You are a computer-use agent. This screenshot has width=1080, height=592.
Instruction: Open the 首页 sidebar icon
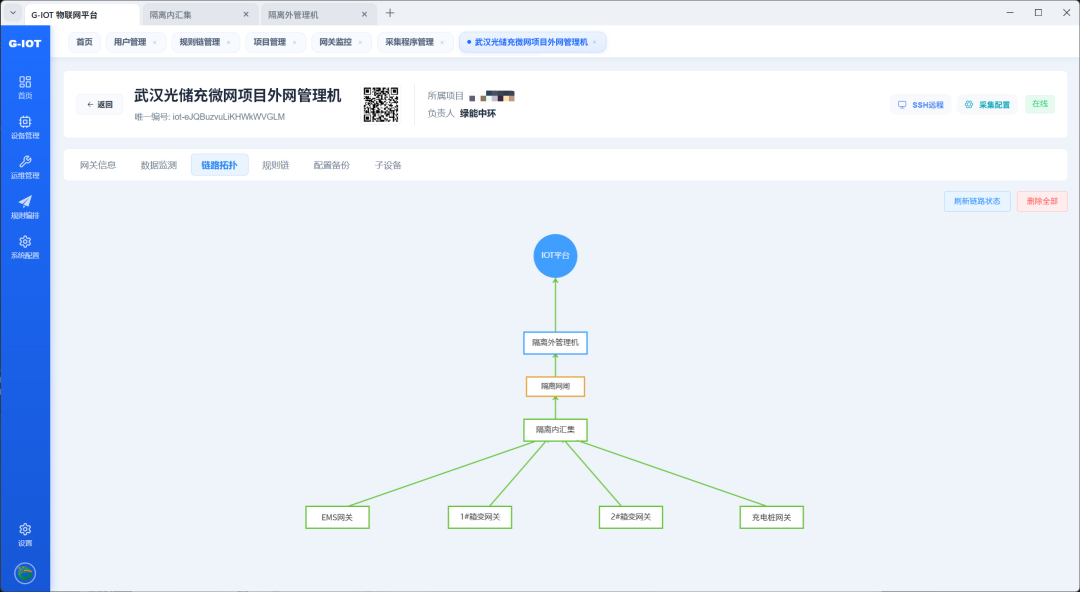click(25, 88)
